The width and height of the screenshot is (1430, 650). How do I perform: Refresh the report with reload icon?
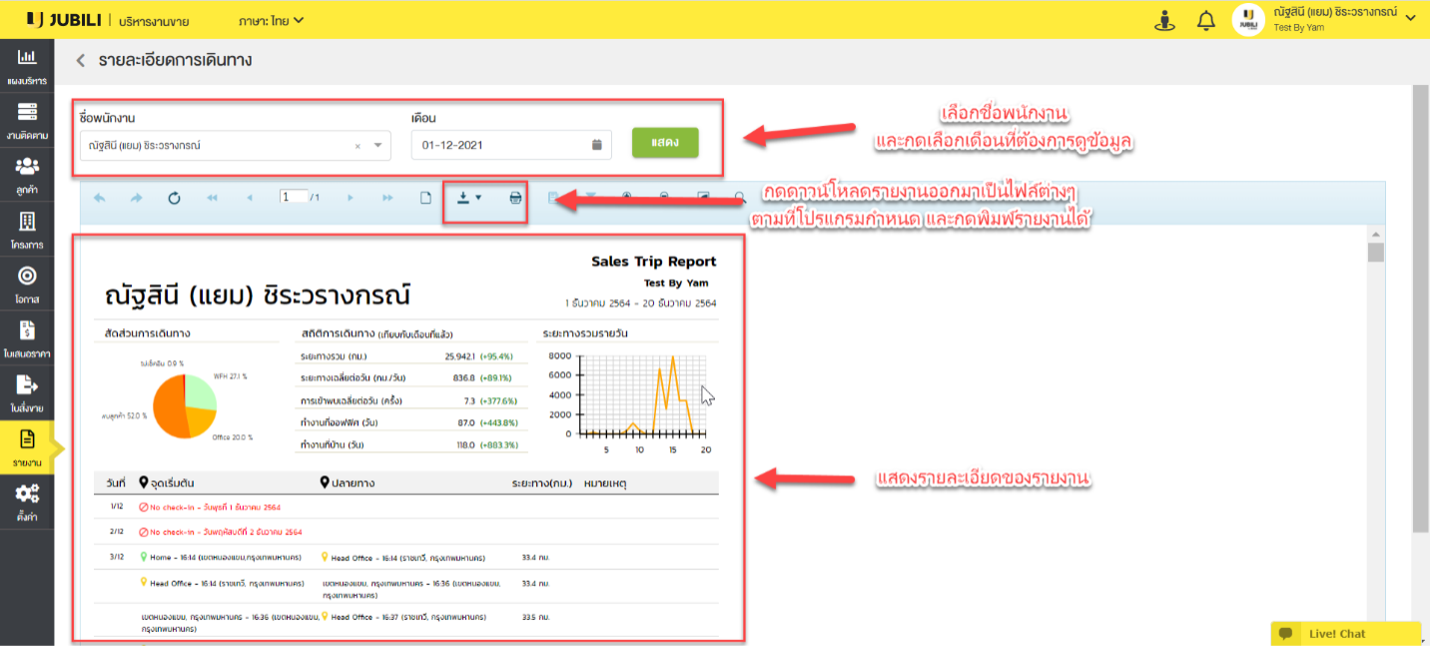tap(174, 198)
